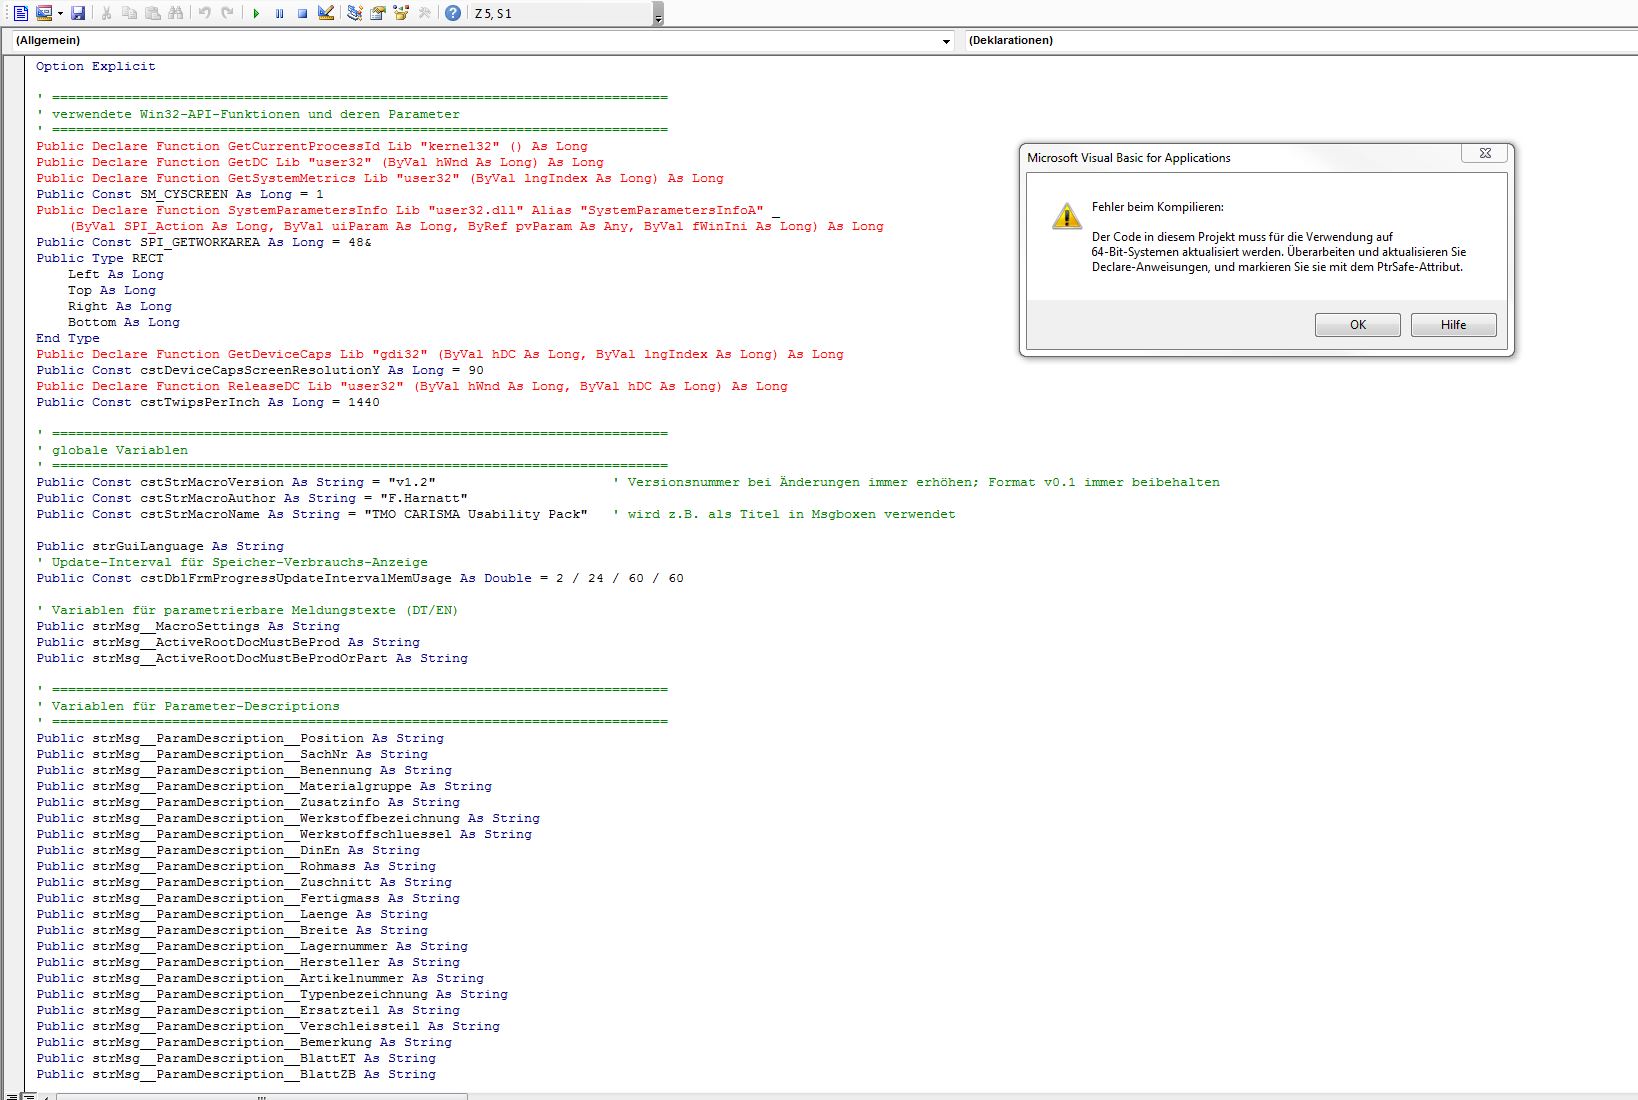Screen dimensions: 1638x1100
Task: Click the 'Bottom As Long' line
Action: 124,322
